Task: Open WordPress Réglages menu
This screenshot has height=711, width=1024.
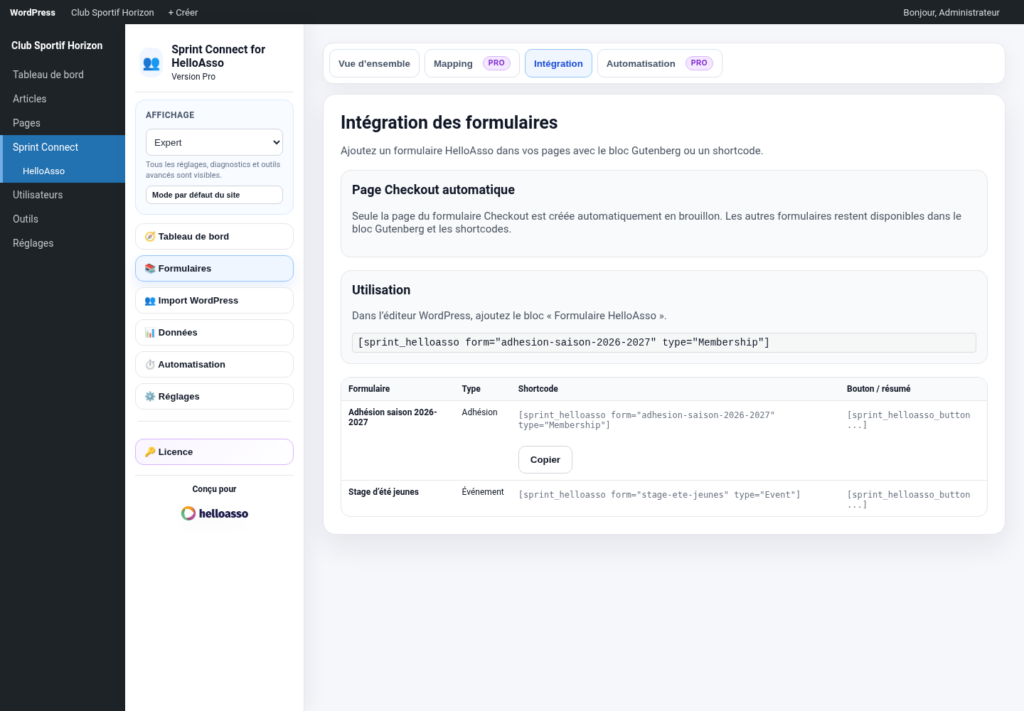Action: [x=62, y=243]
